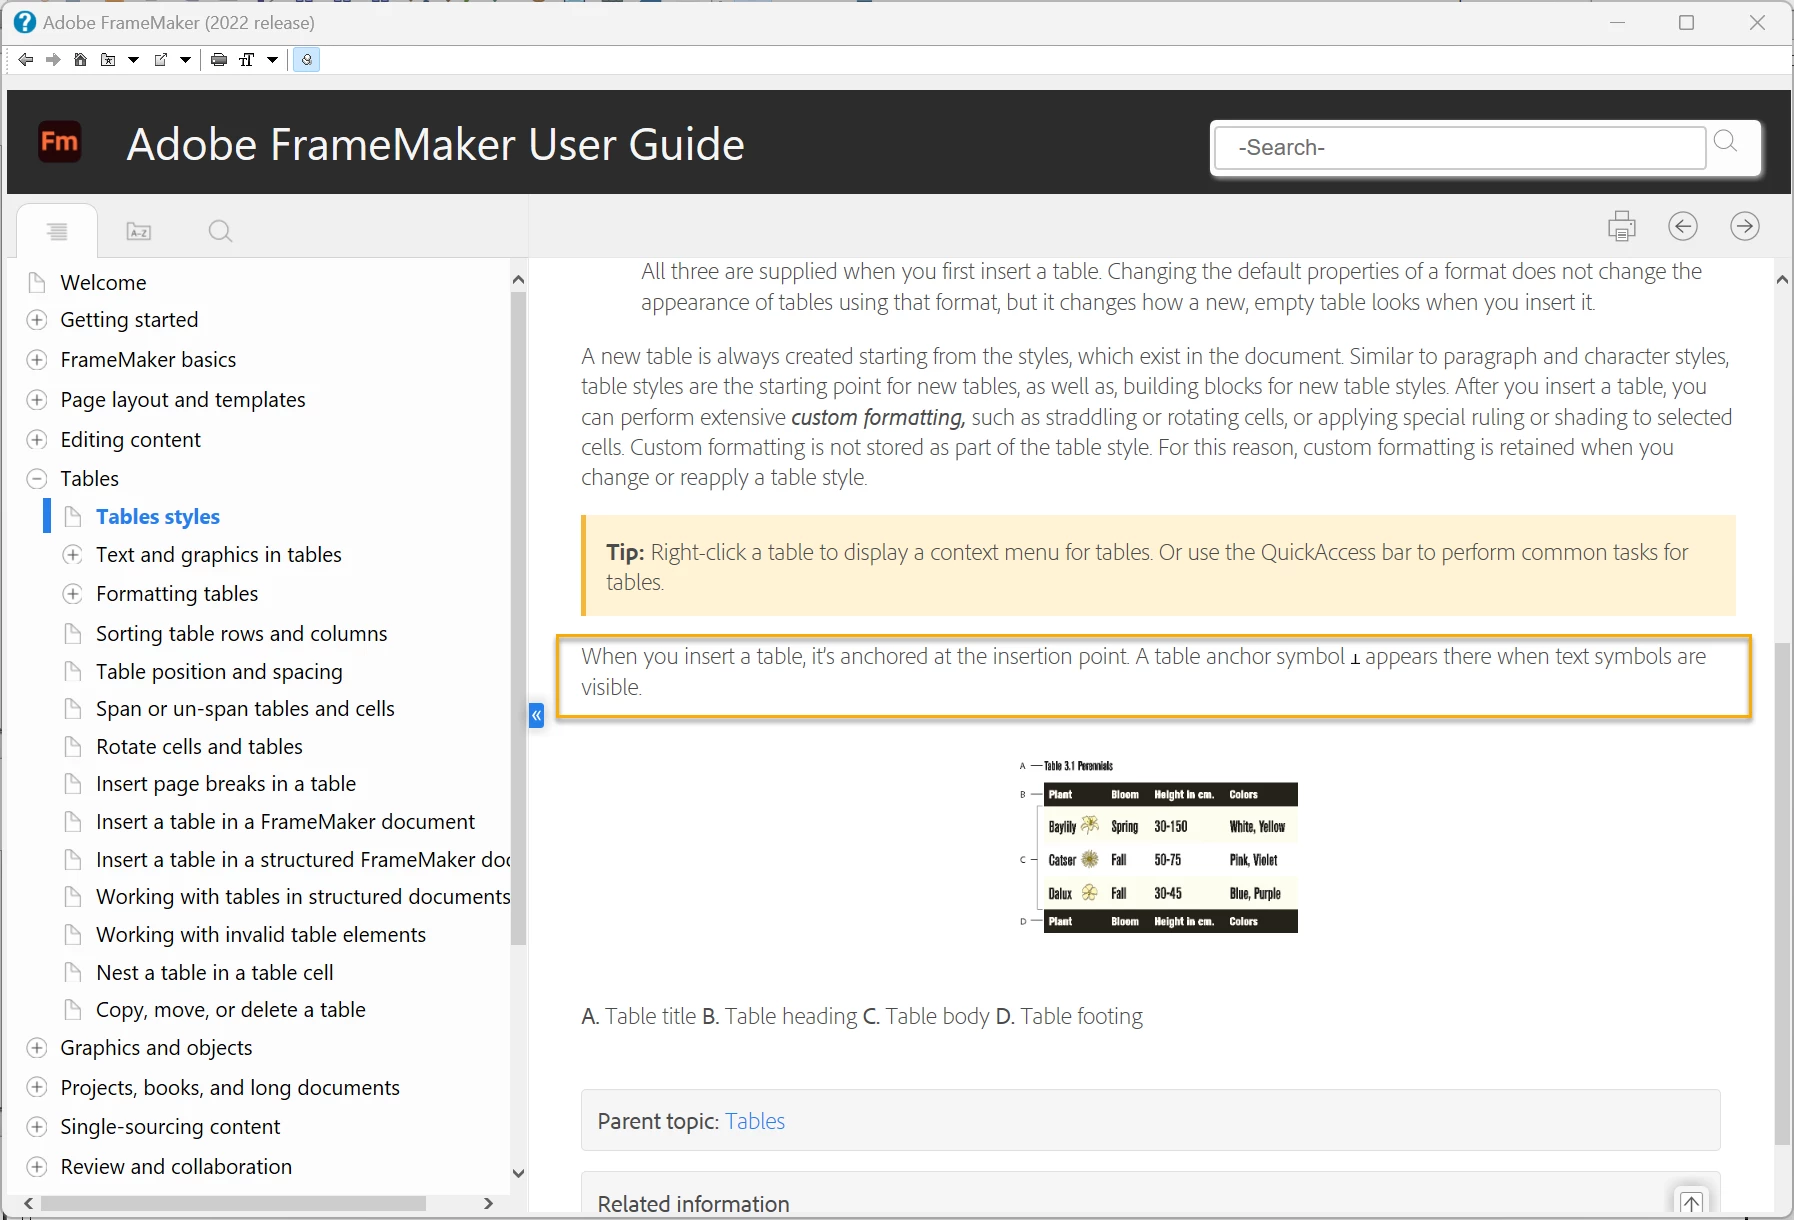Viewport: 1794px width, 1220px height.
Task: Click the FrameMaker Fm logo
Action: point(59,142)
